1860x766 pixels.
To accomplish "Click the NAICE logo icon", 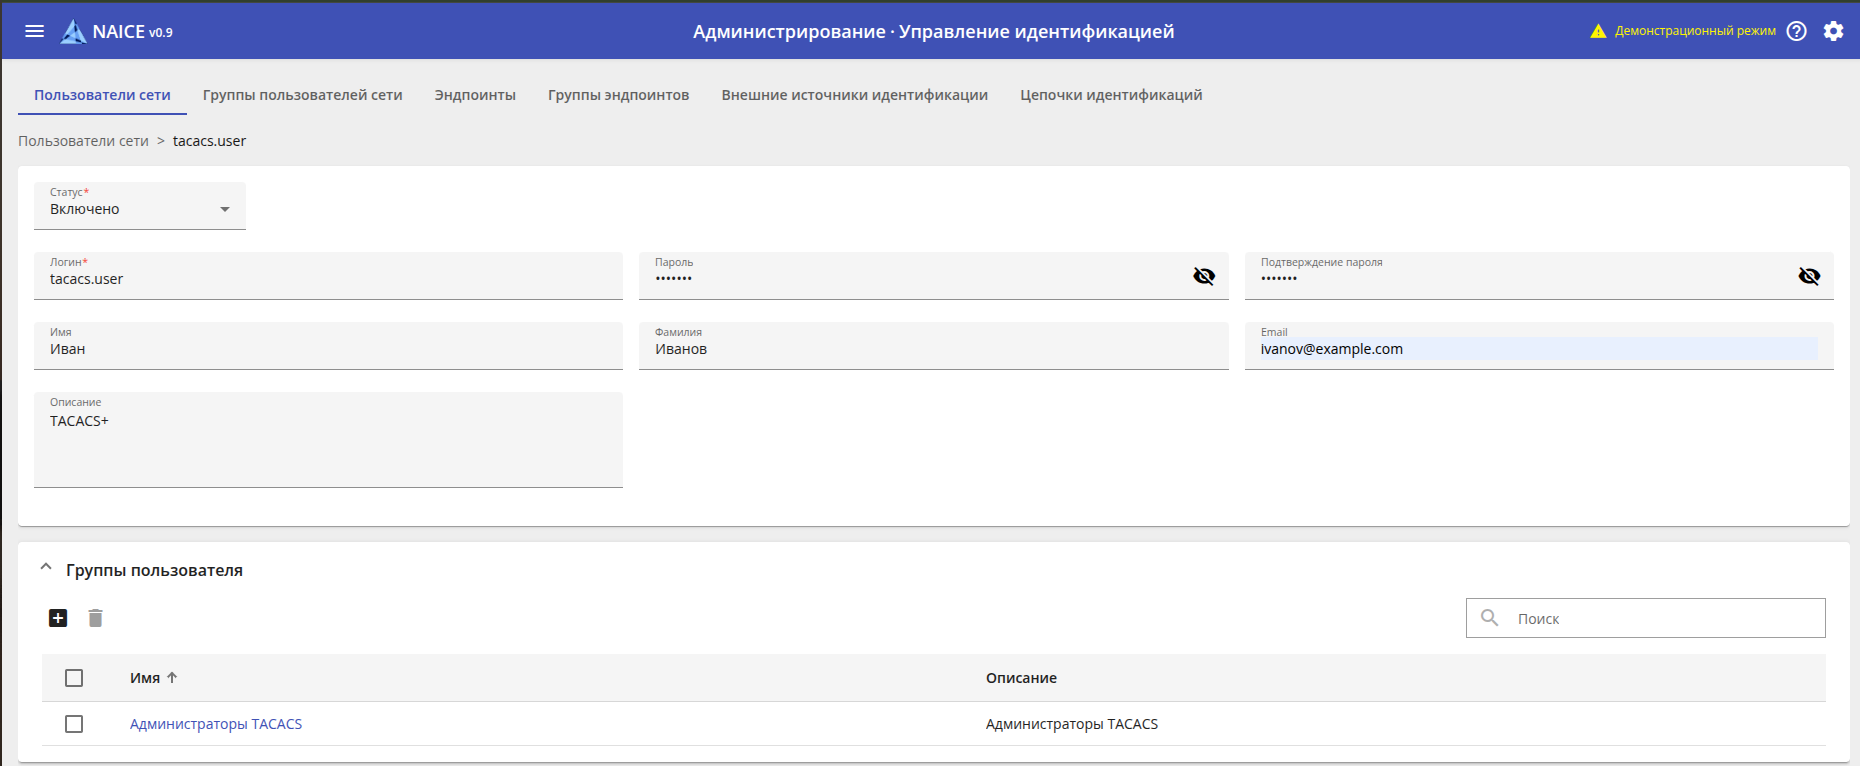I will [73, 32].
